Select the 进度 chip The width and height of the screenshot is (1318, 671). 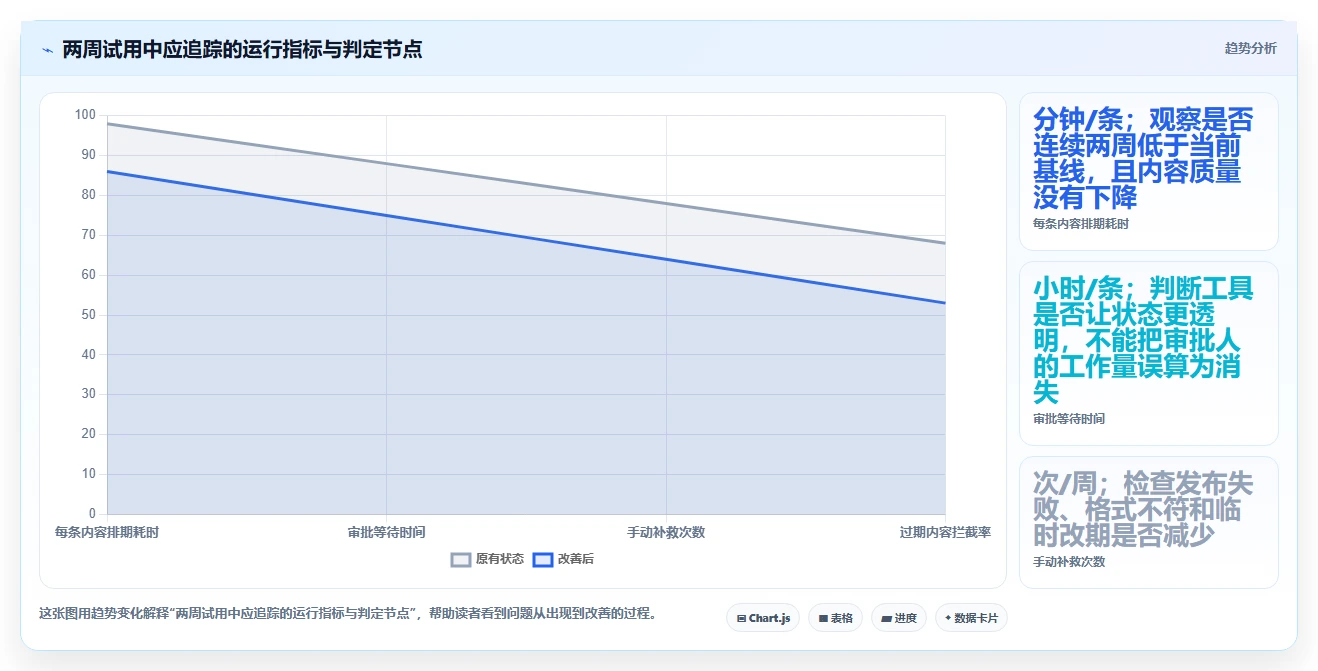pos(899,618)
